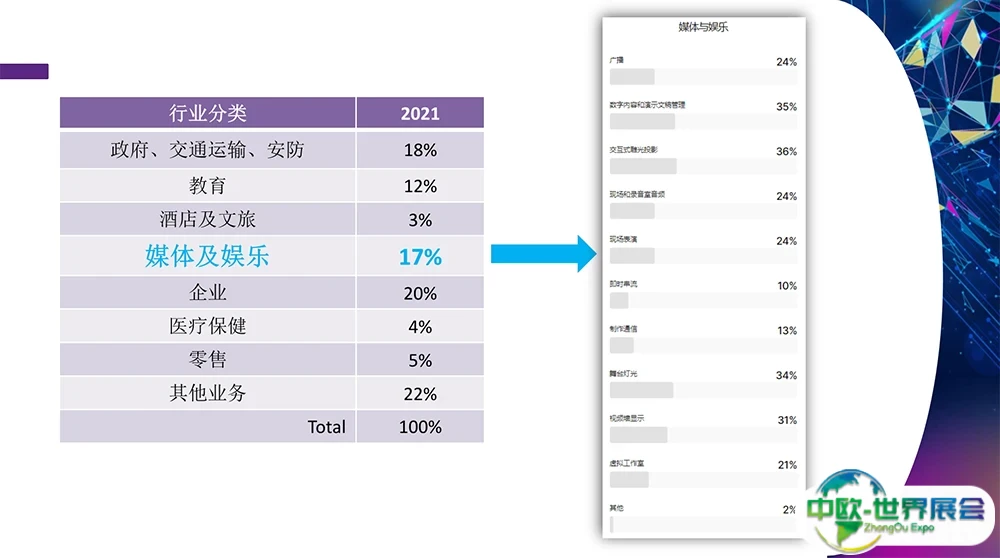The width and height of the screenshot is (1000, 558).
Task: Click the 2021 column header
Action: 420,113
